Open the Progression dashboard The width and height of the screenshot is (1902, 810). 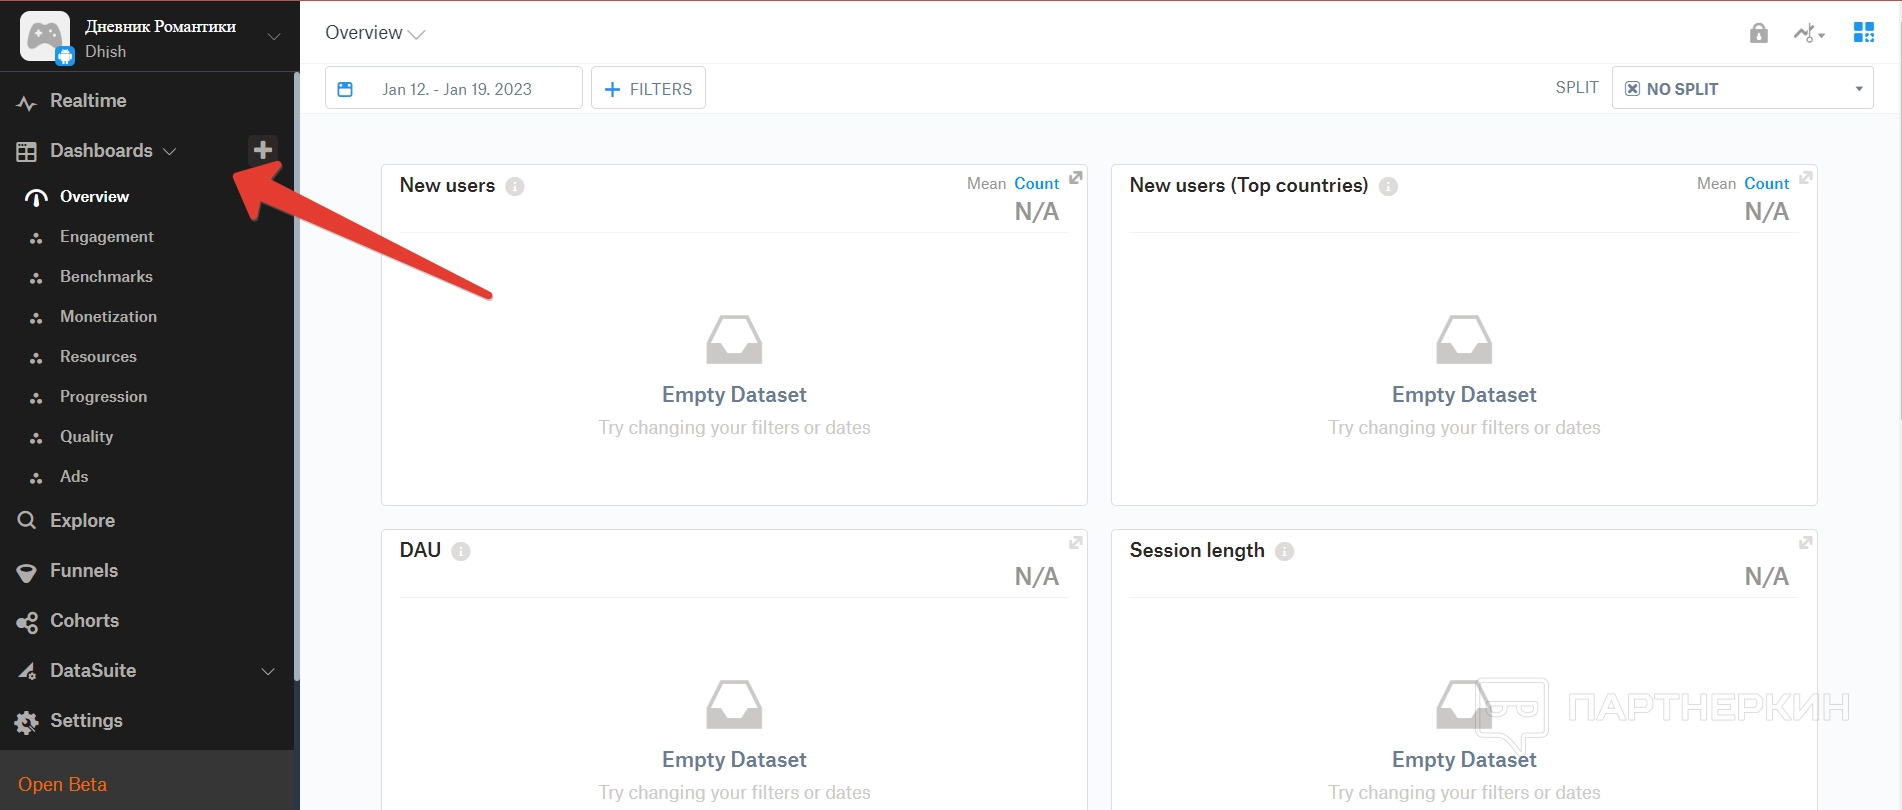pos(103,397)
